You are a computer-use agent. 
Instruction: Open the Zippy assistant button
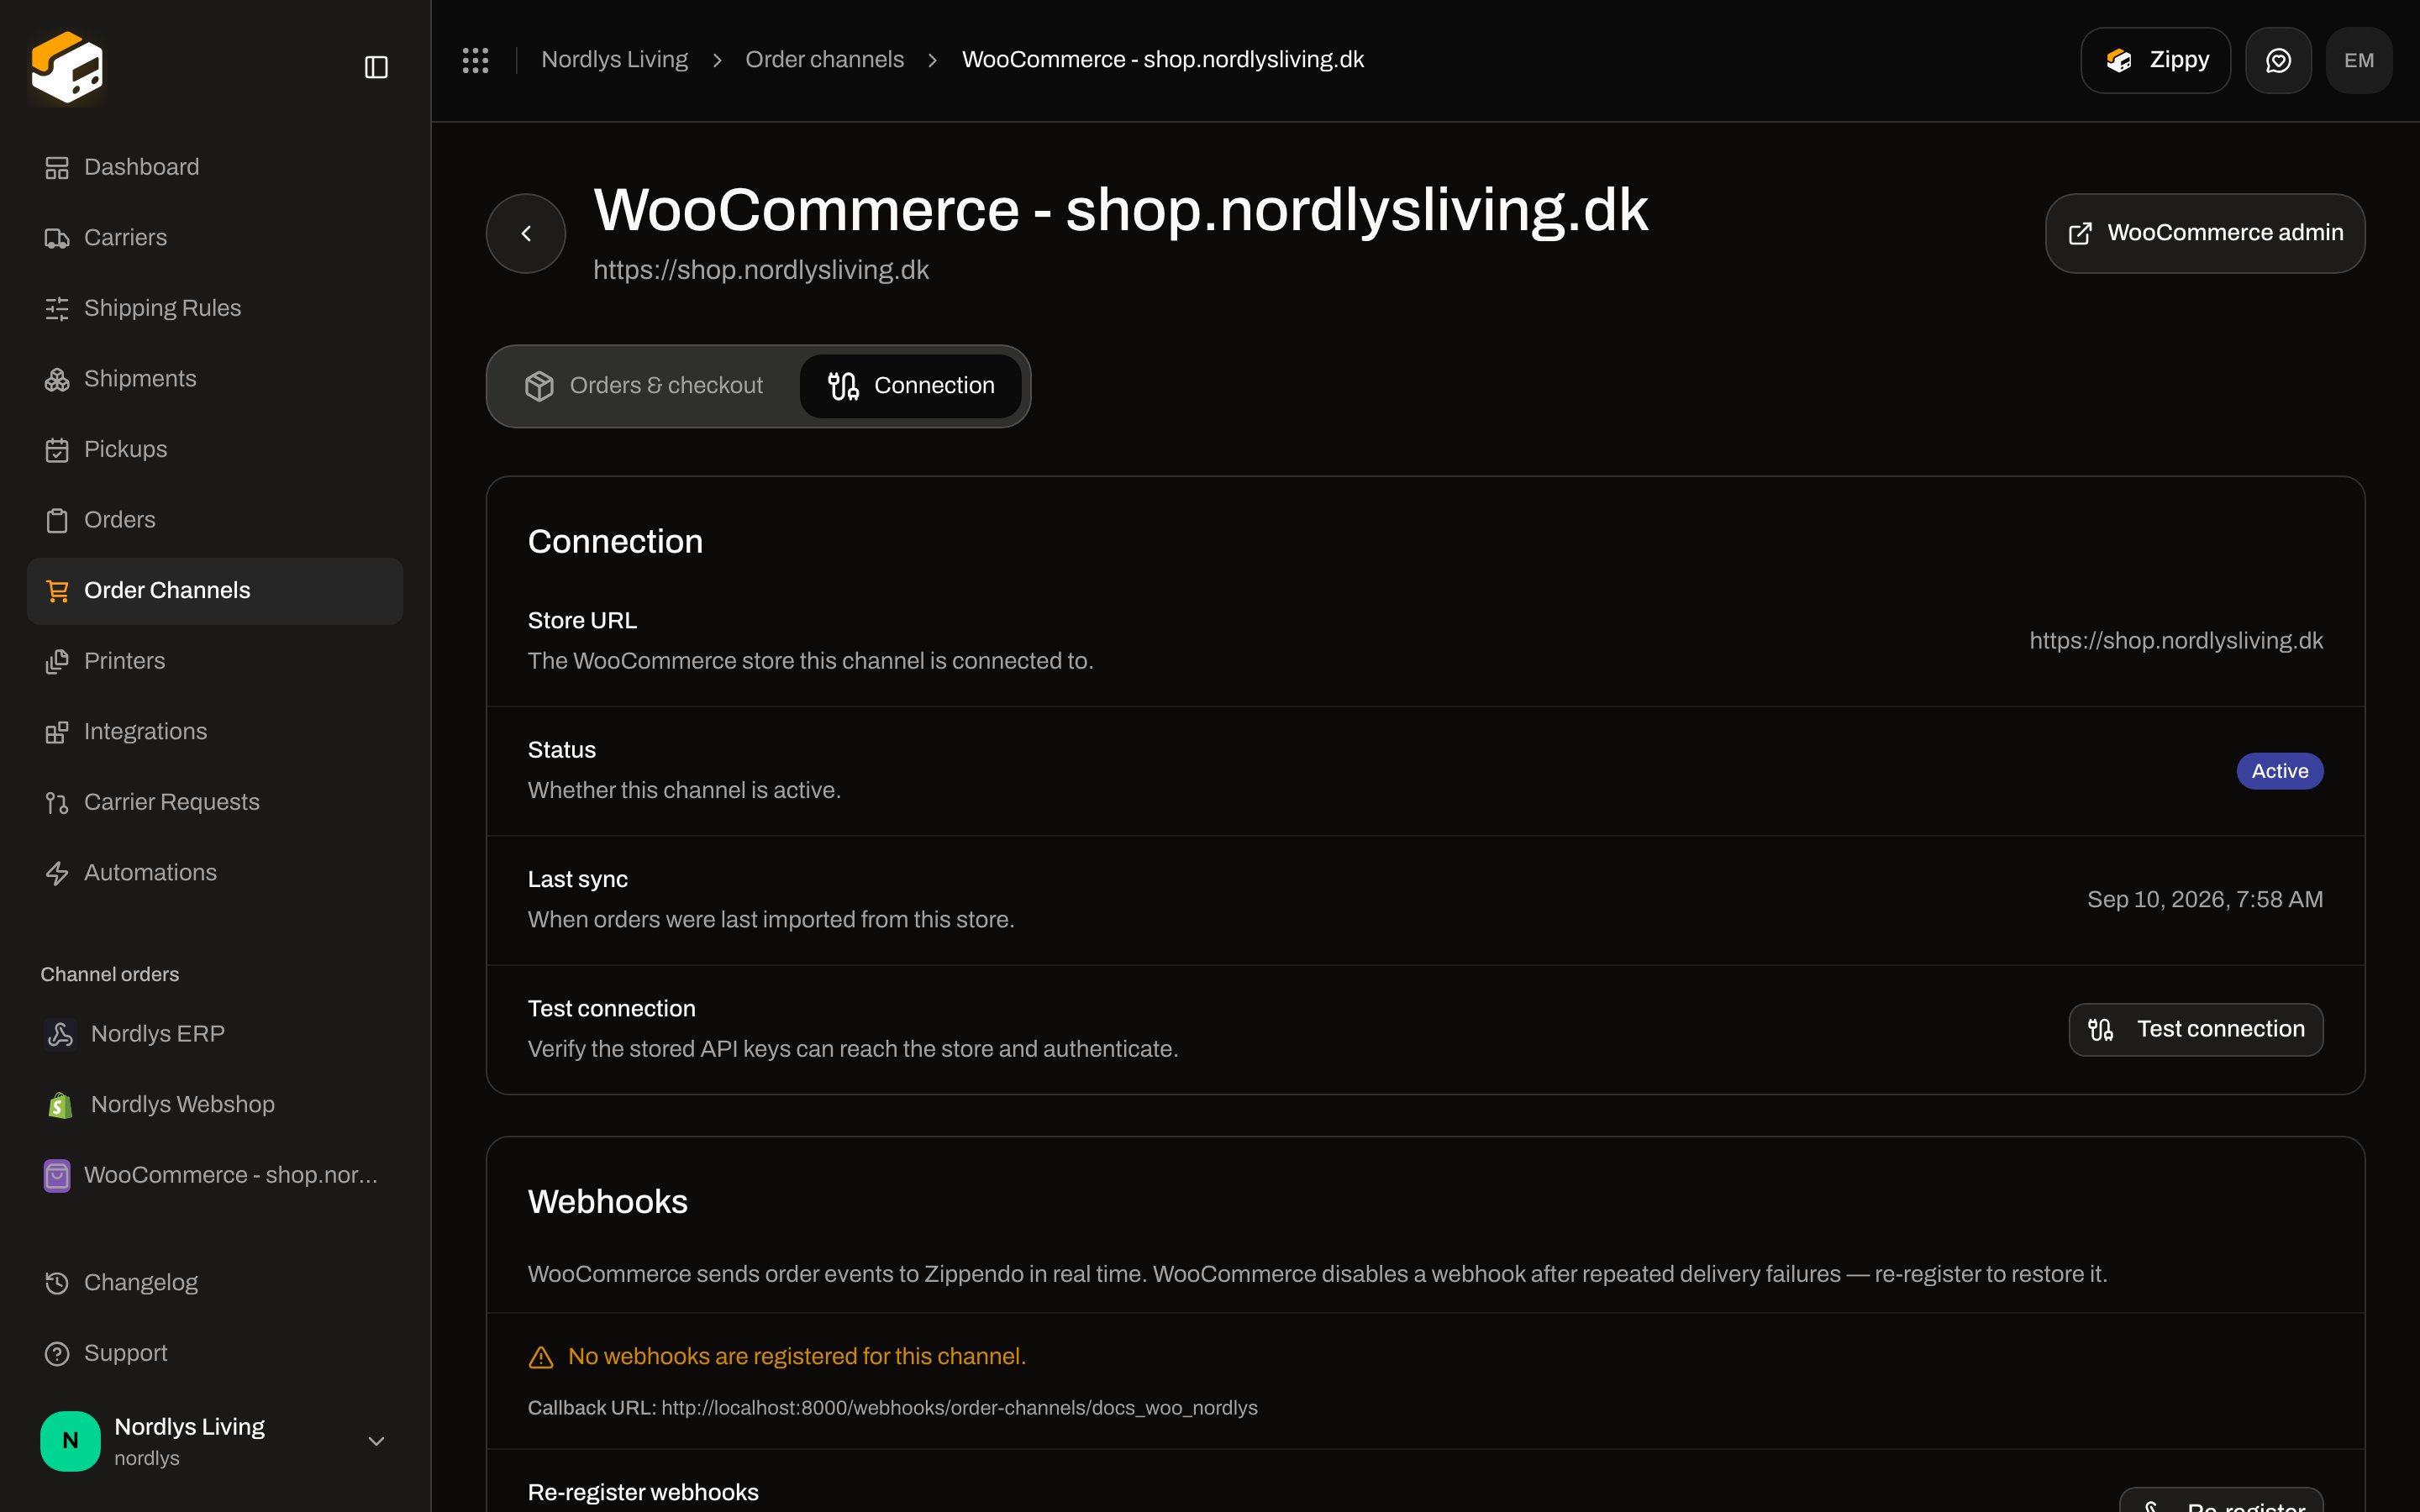point(2155,60)
